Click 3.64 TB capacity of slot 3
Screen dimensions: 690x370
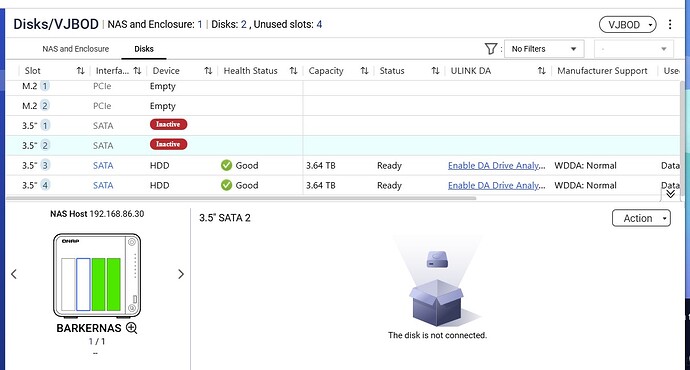point(320,165)
